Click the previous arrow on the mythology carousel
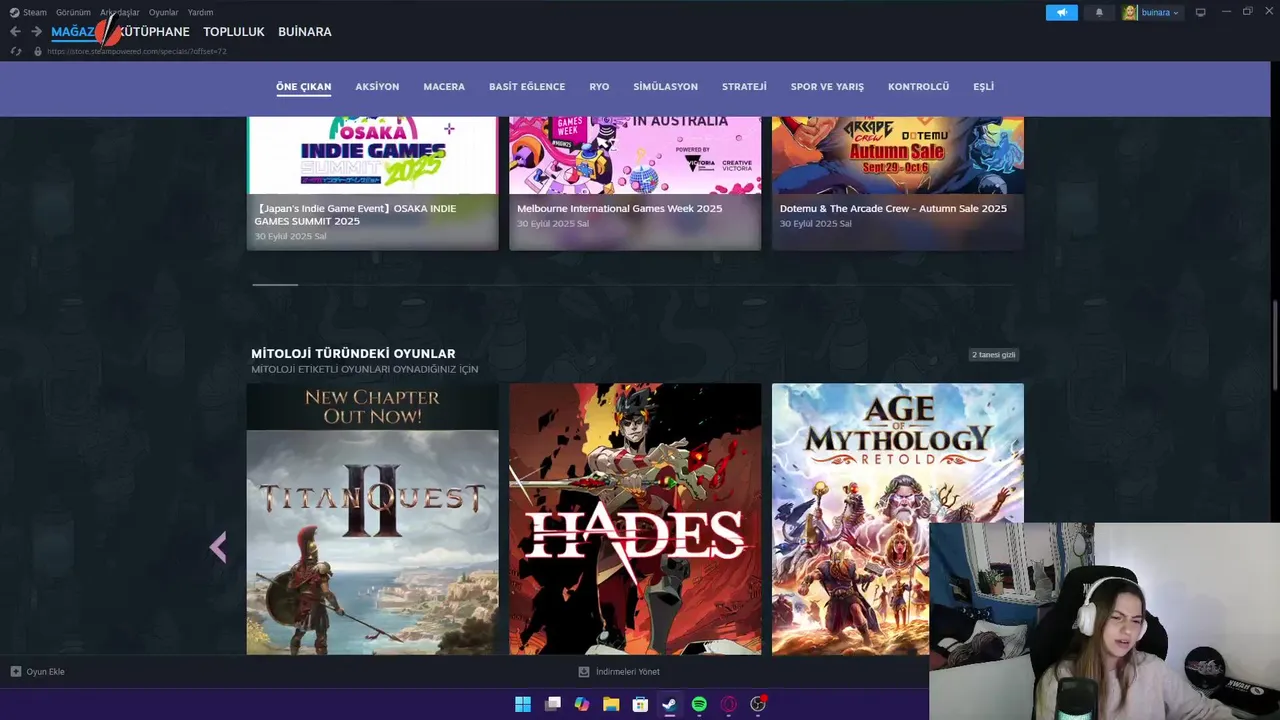Image resolution: width=1280 pixels, height=720 pixels. (x=218, y=547)
